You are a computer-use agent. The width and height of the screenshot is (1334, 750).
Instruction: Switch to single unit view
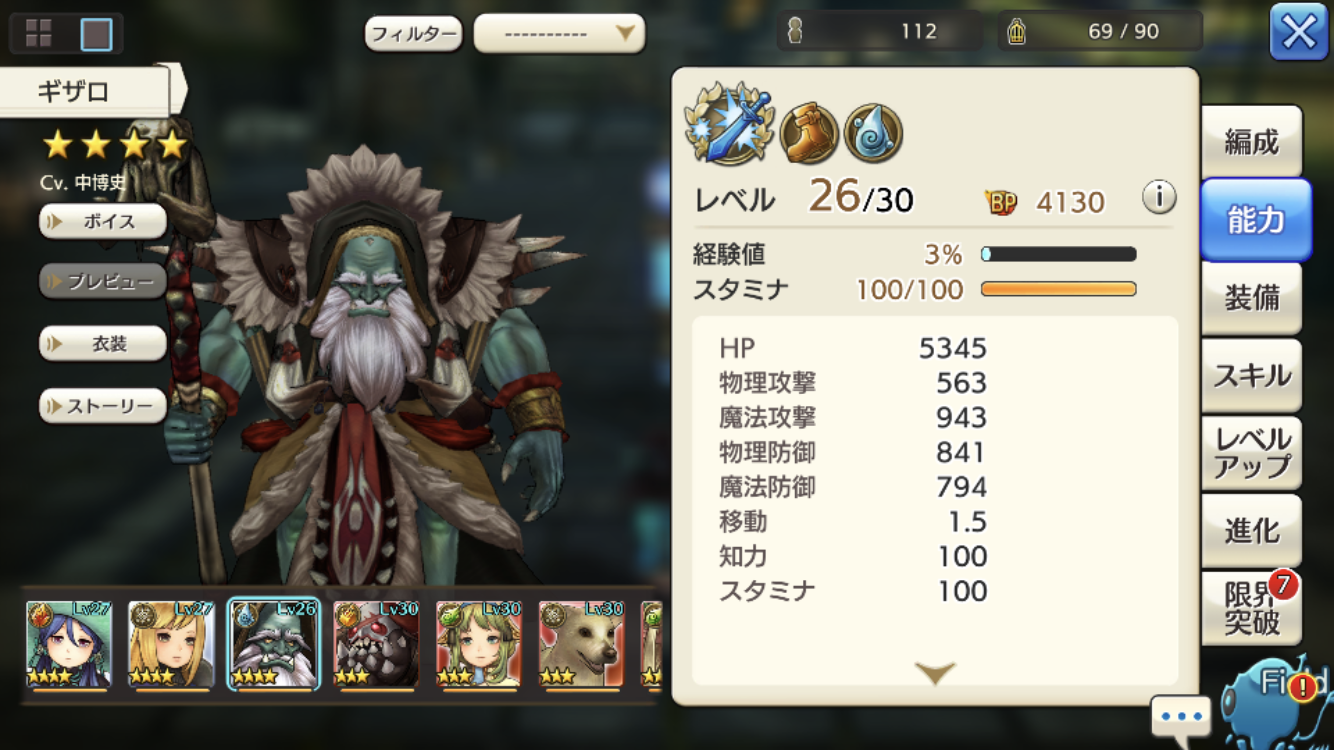[96, 34]
